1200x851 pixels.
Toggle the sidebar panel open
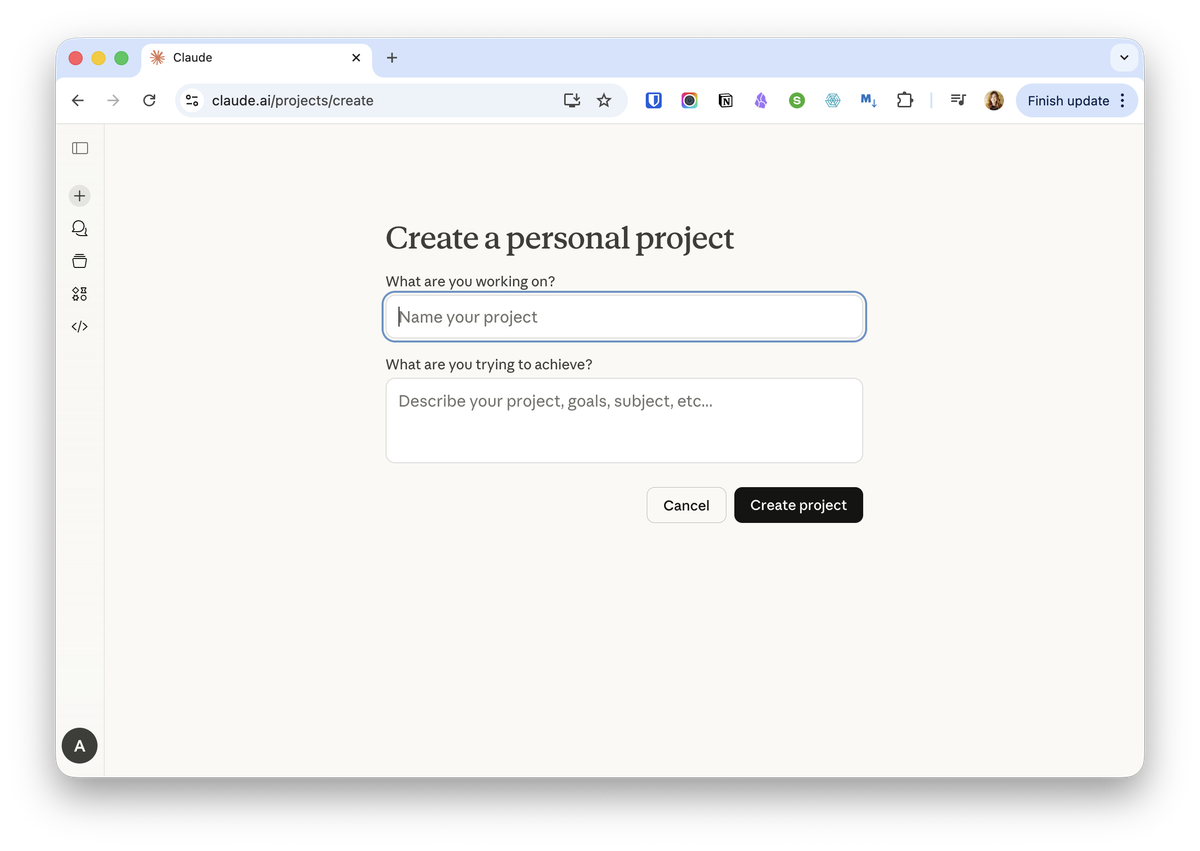click(80, 148)
